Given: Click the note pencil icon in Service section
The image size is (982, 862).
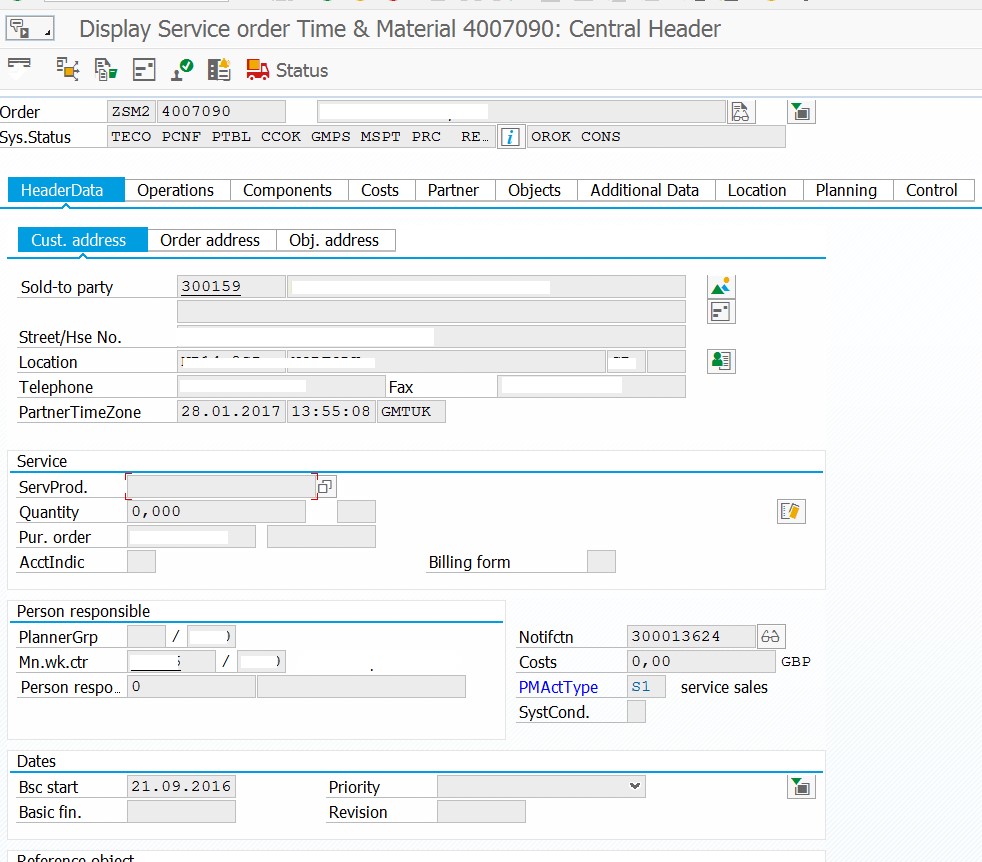Looking at the screenshot, I should [x=791, y=512].
